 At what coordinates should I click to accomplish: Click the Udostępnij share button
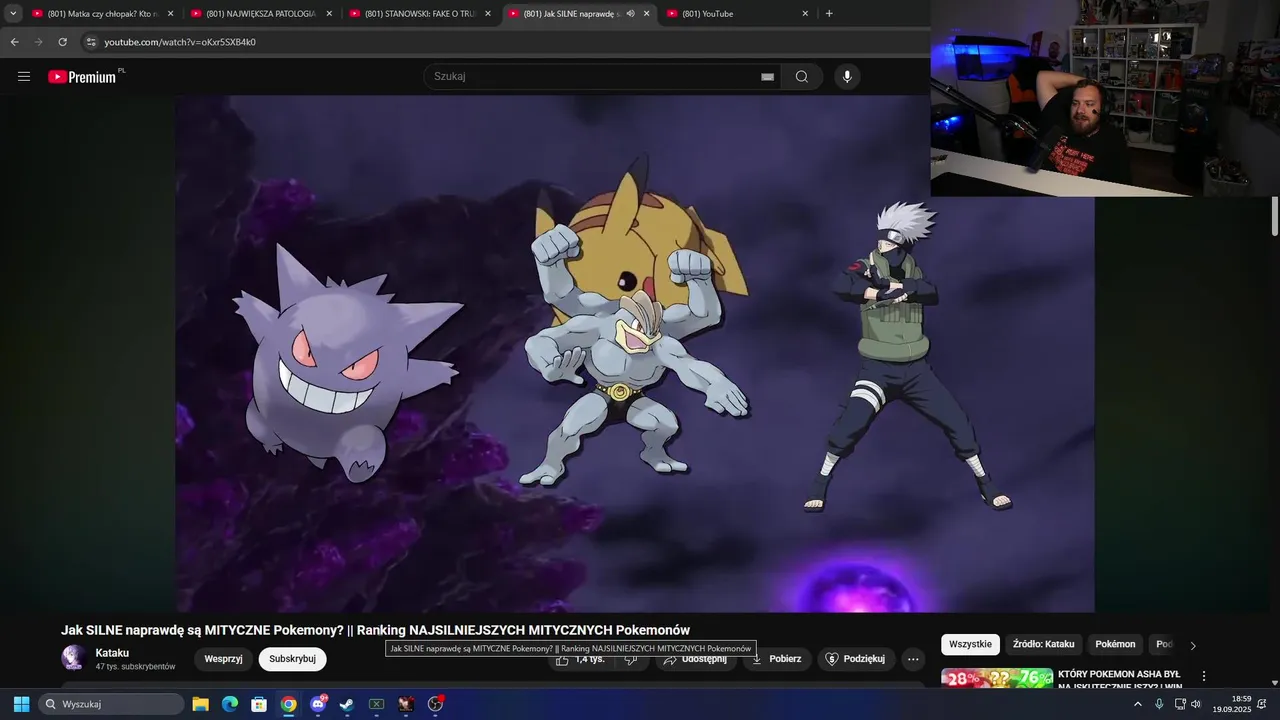point(696,659)
